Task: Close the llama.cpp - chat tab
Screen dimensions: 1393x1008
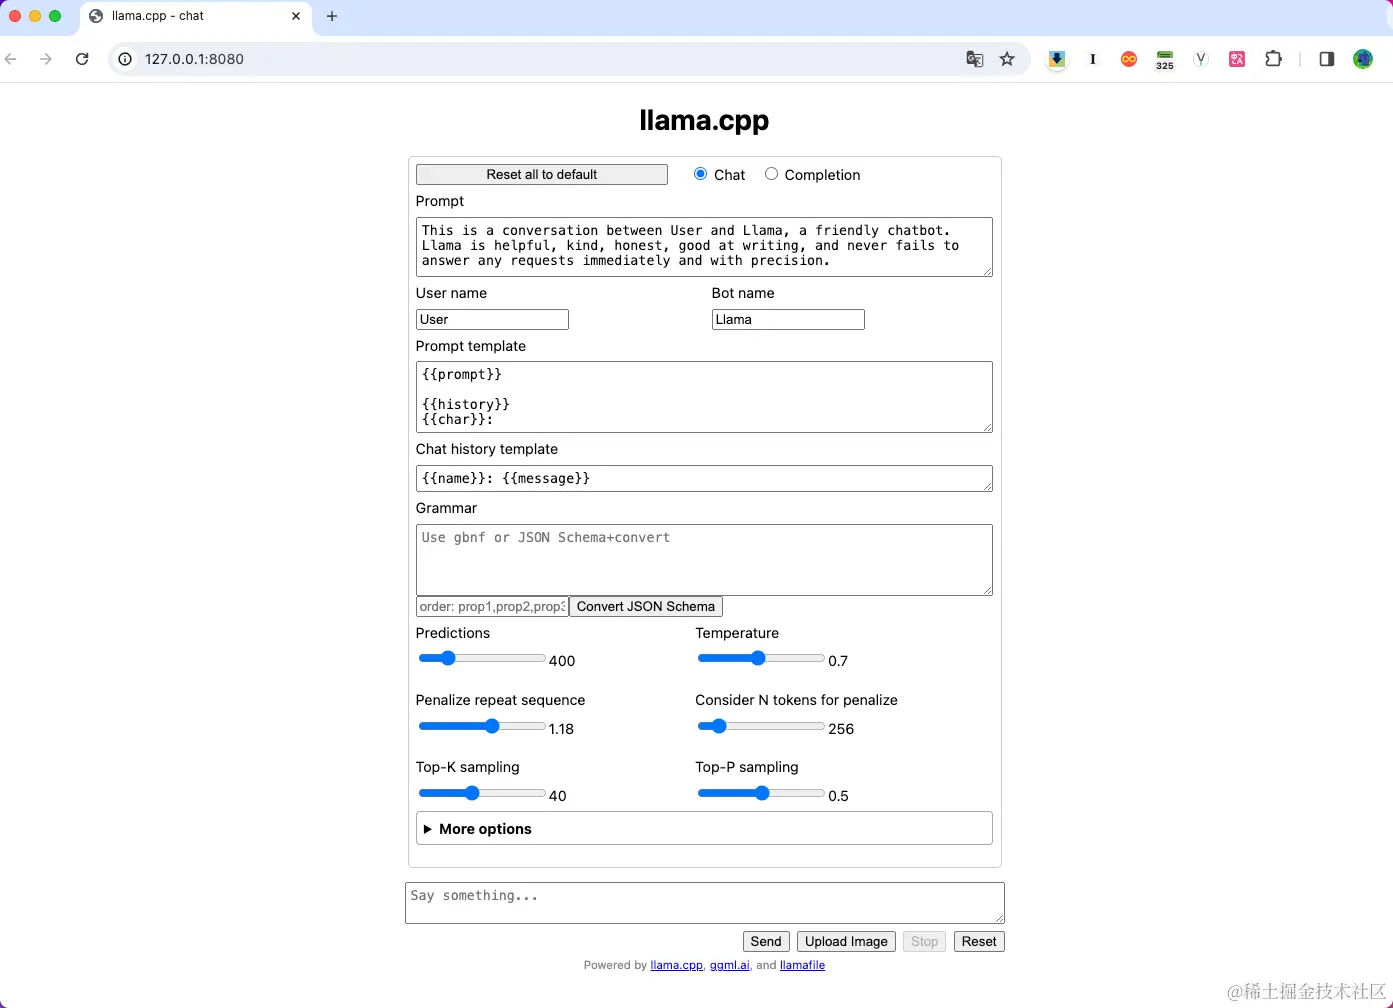Action: pos(296,16)
